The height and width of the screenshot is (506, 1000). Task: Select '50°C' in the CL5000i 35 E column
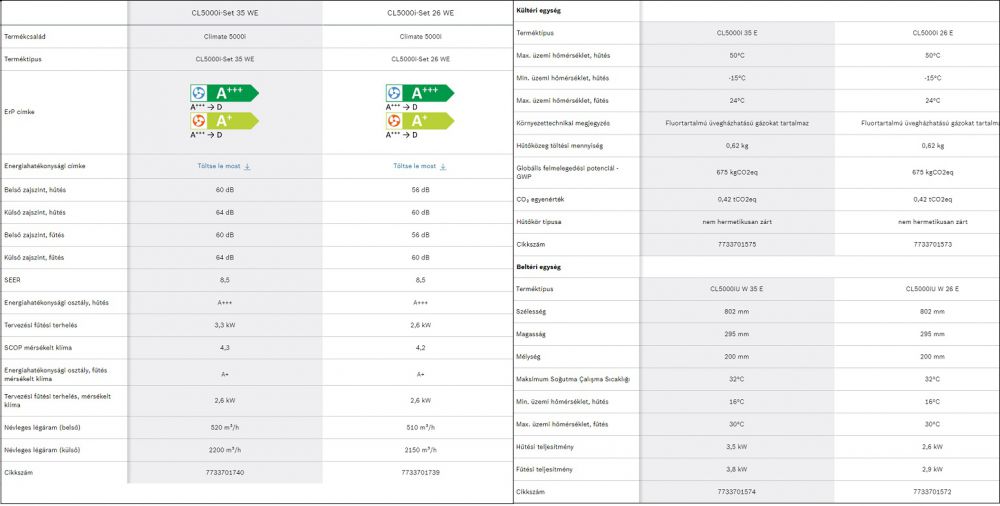pyautogui.click(x=737, y=56)
